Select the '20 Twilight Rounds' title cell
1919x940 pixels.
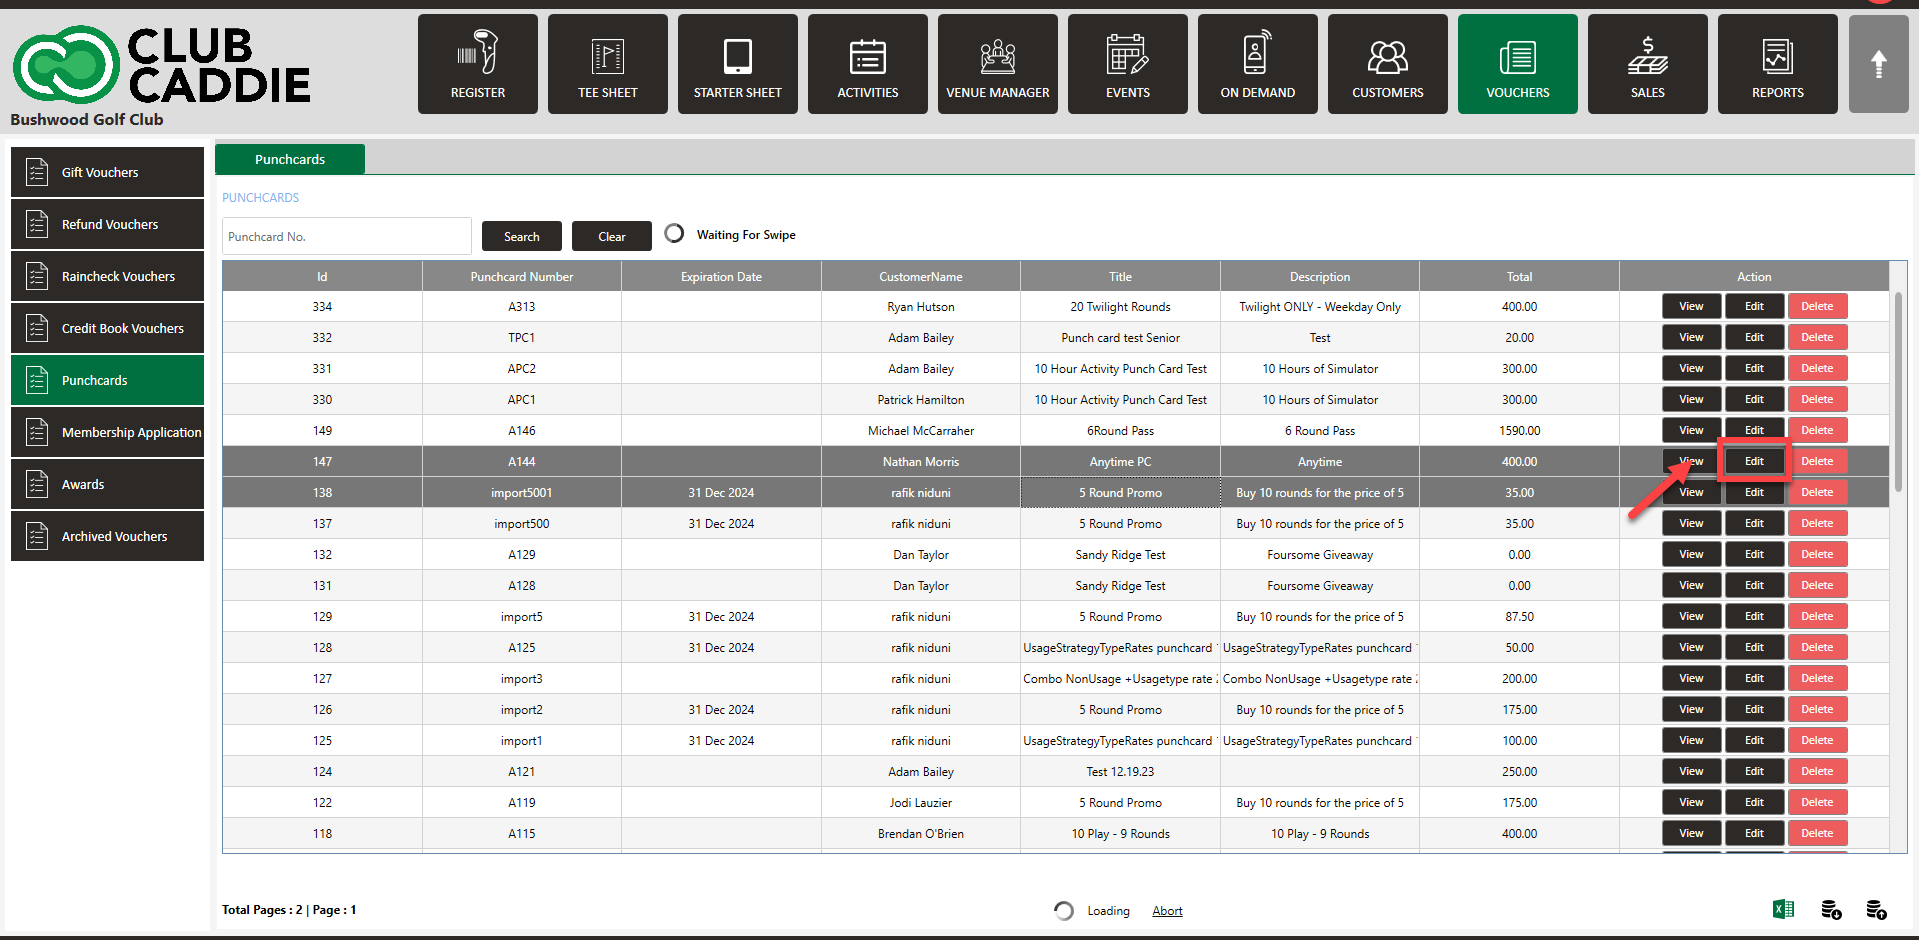[x=1120, y=307]
